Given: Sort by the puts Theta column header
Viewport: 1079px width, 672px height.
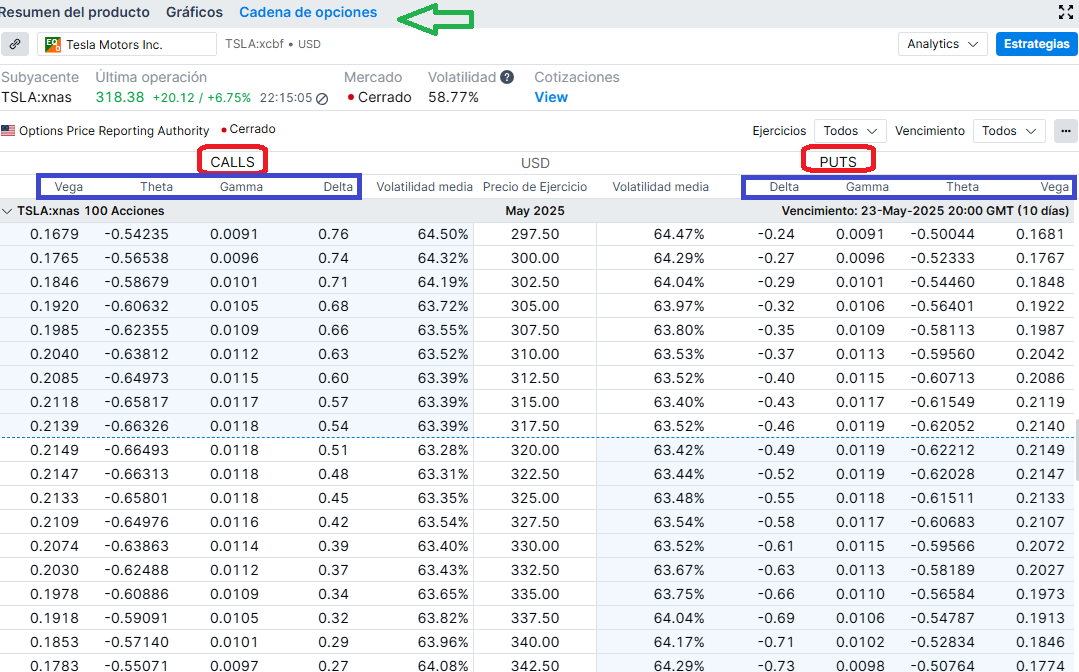Looking at the screenshot, I should [x=962, y=187].
